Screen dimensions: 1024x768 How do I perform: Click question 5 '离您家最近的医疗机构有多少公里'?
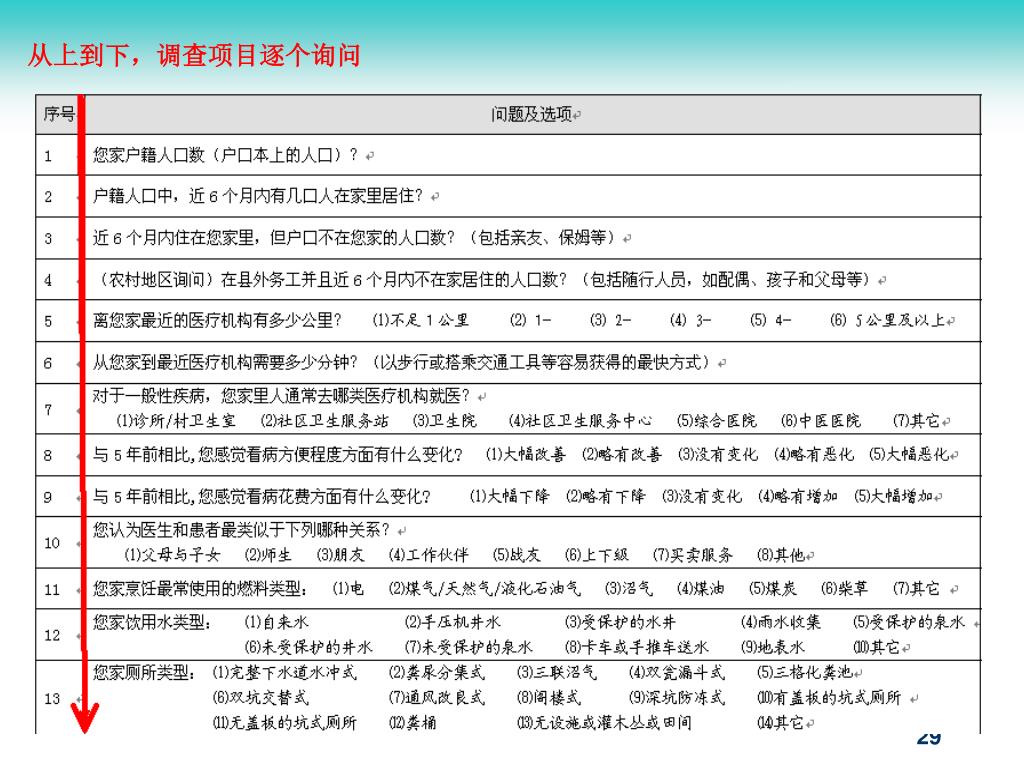(x=217, y=321)
